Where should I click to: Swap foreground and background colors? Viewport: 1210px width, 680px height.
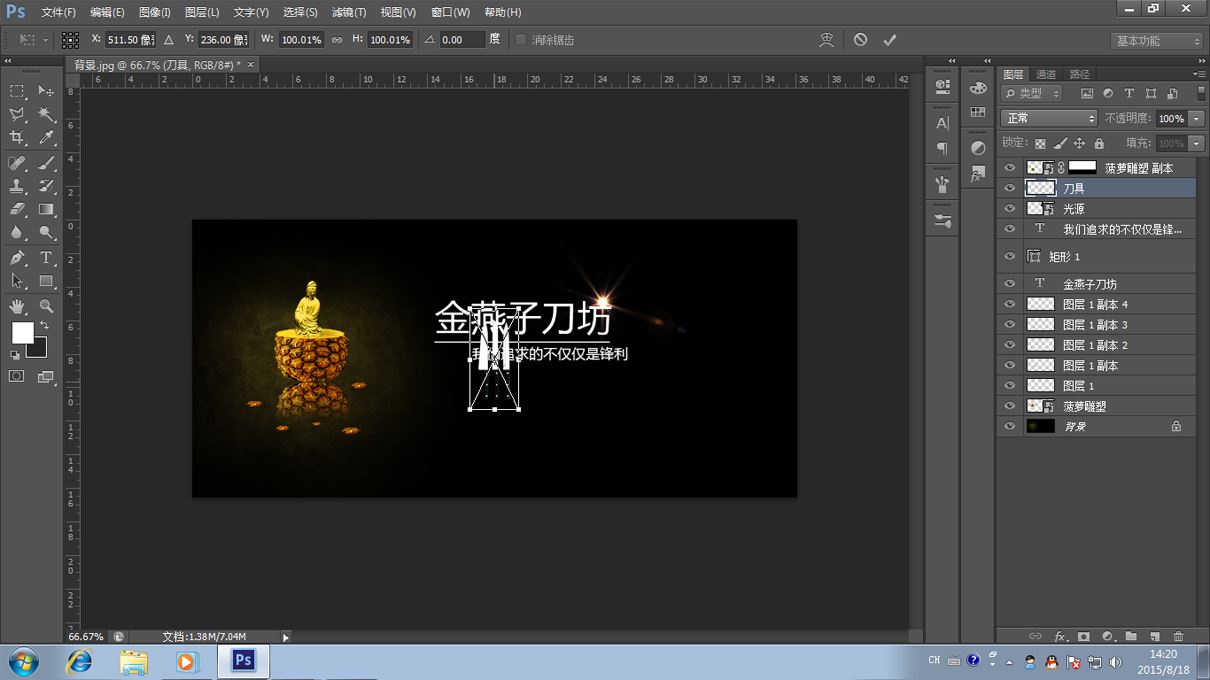pos(44,326)
